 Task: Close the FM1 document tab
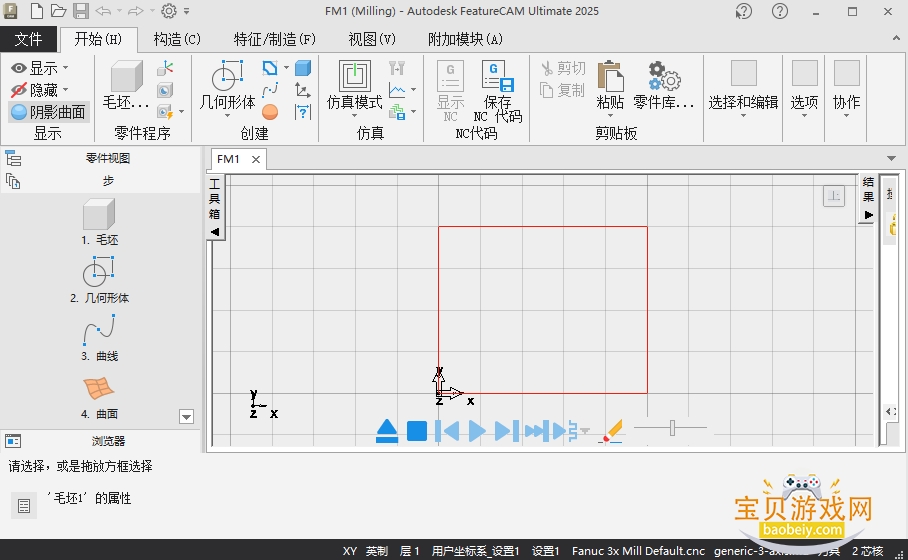[255, 159]
